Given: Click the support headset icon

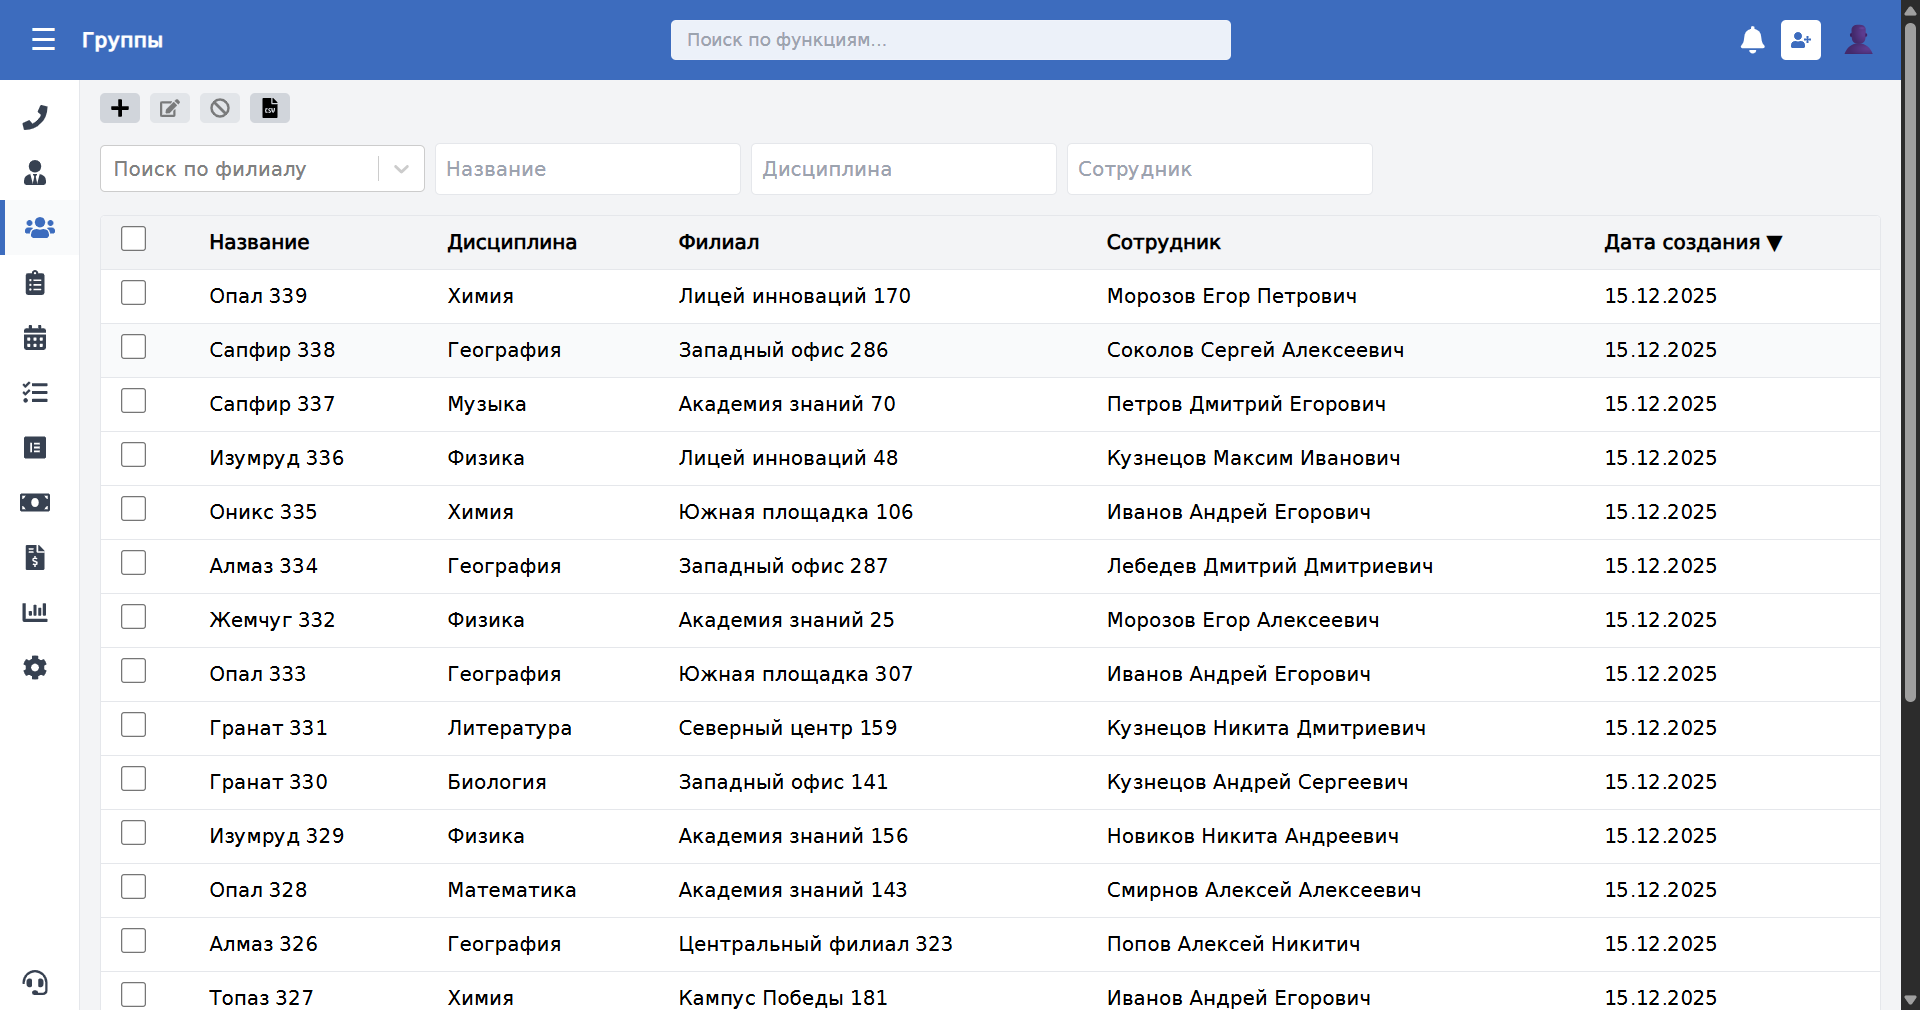Looking at the screenshot, I should coord(35,983).
